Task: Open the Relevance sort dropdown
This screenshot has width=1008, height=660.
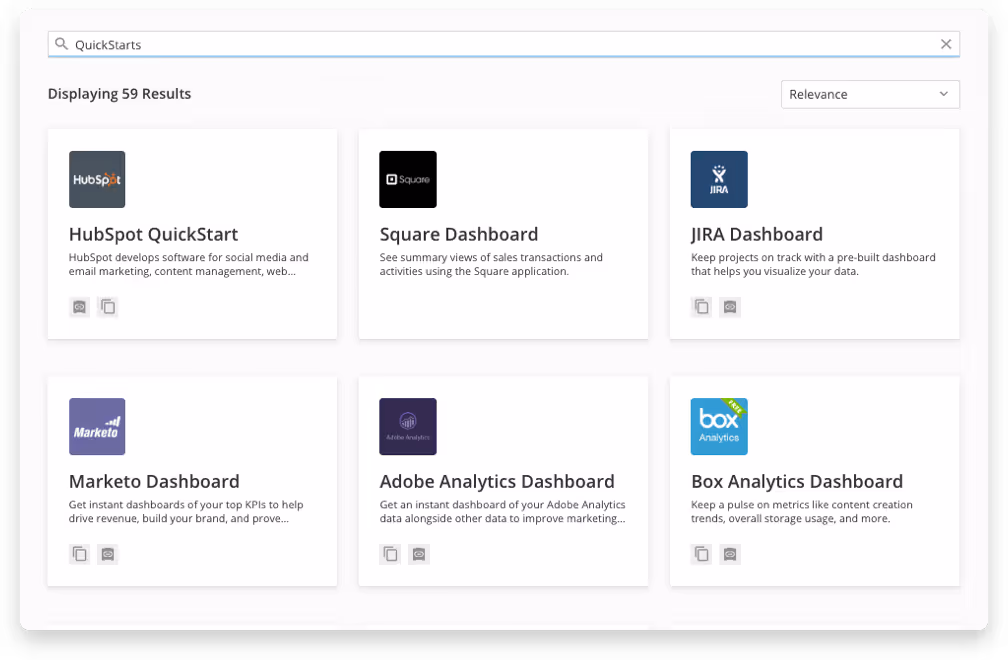Action: tap(870, 94)
